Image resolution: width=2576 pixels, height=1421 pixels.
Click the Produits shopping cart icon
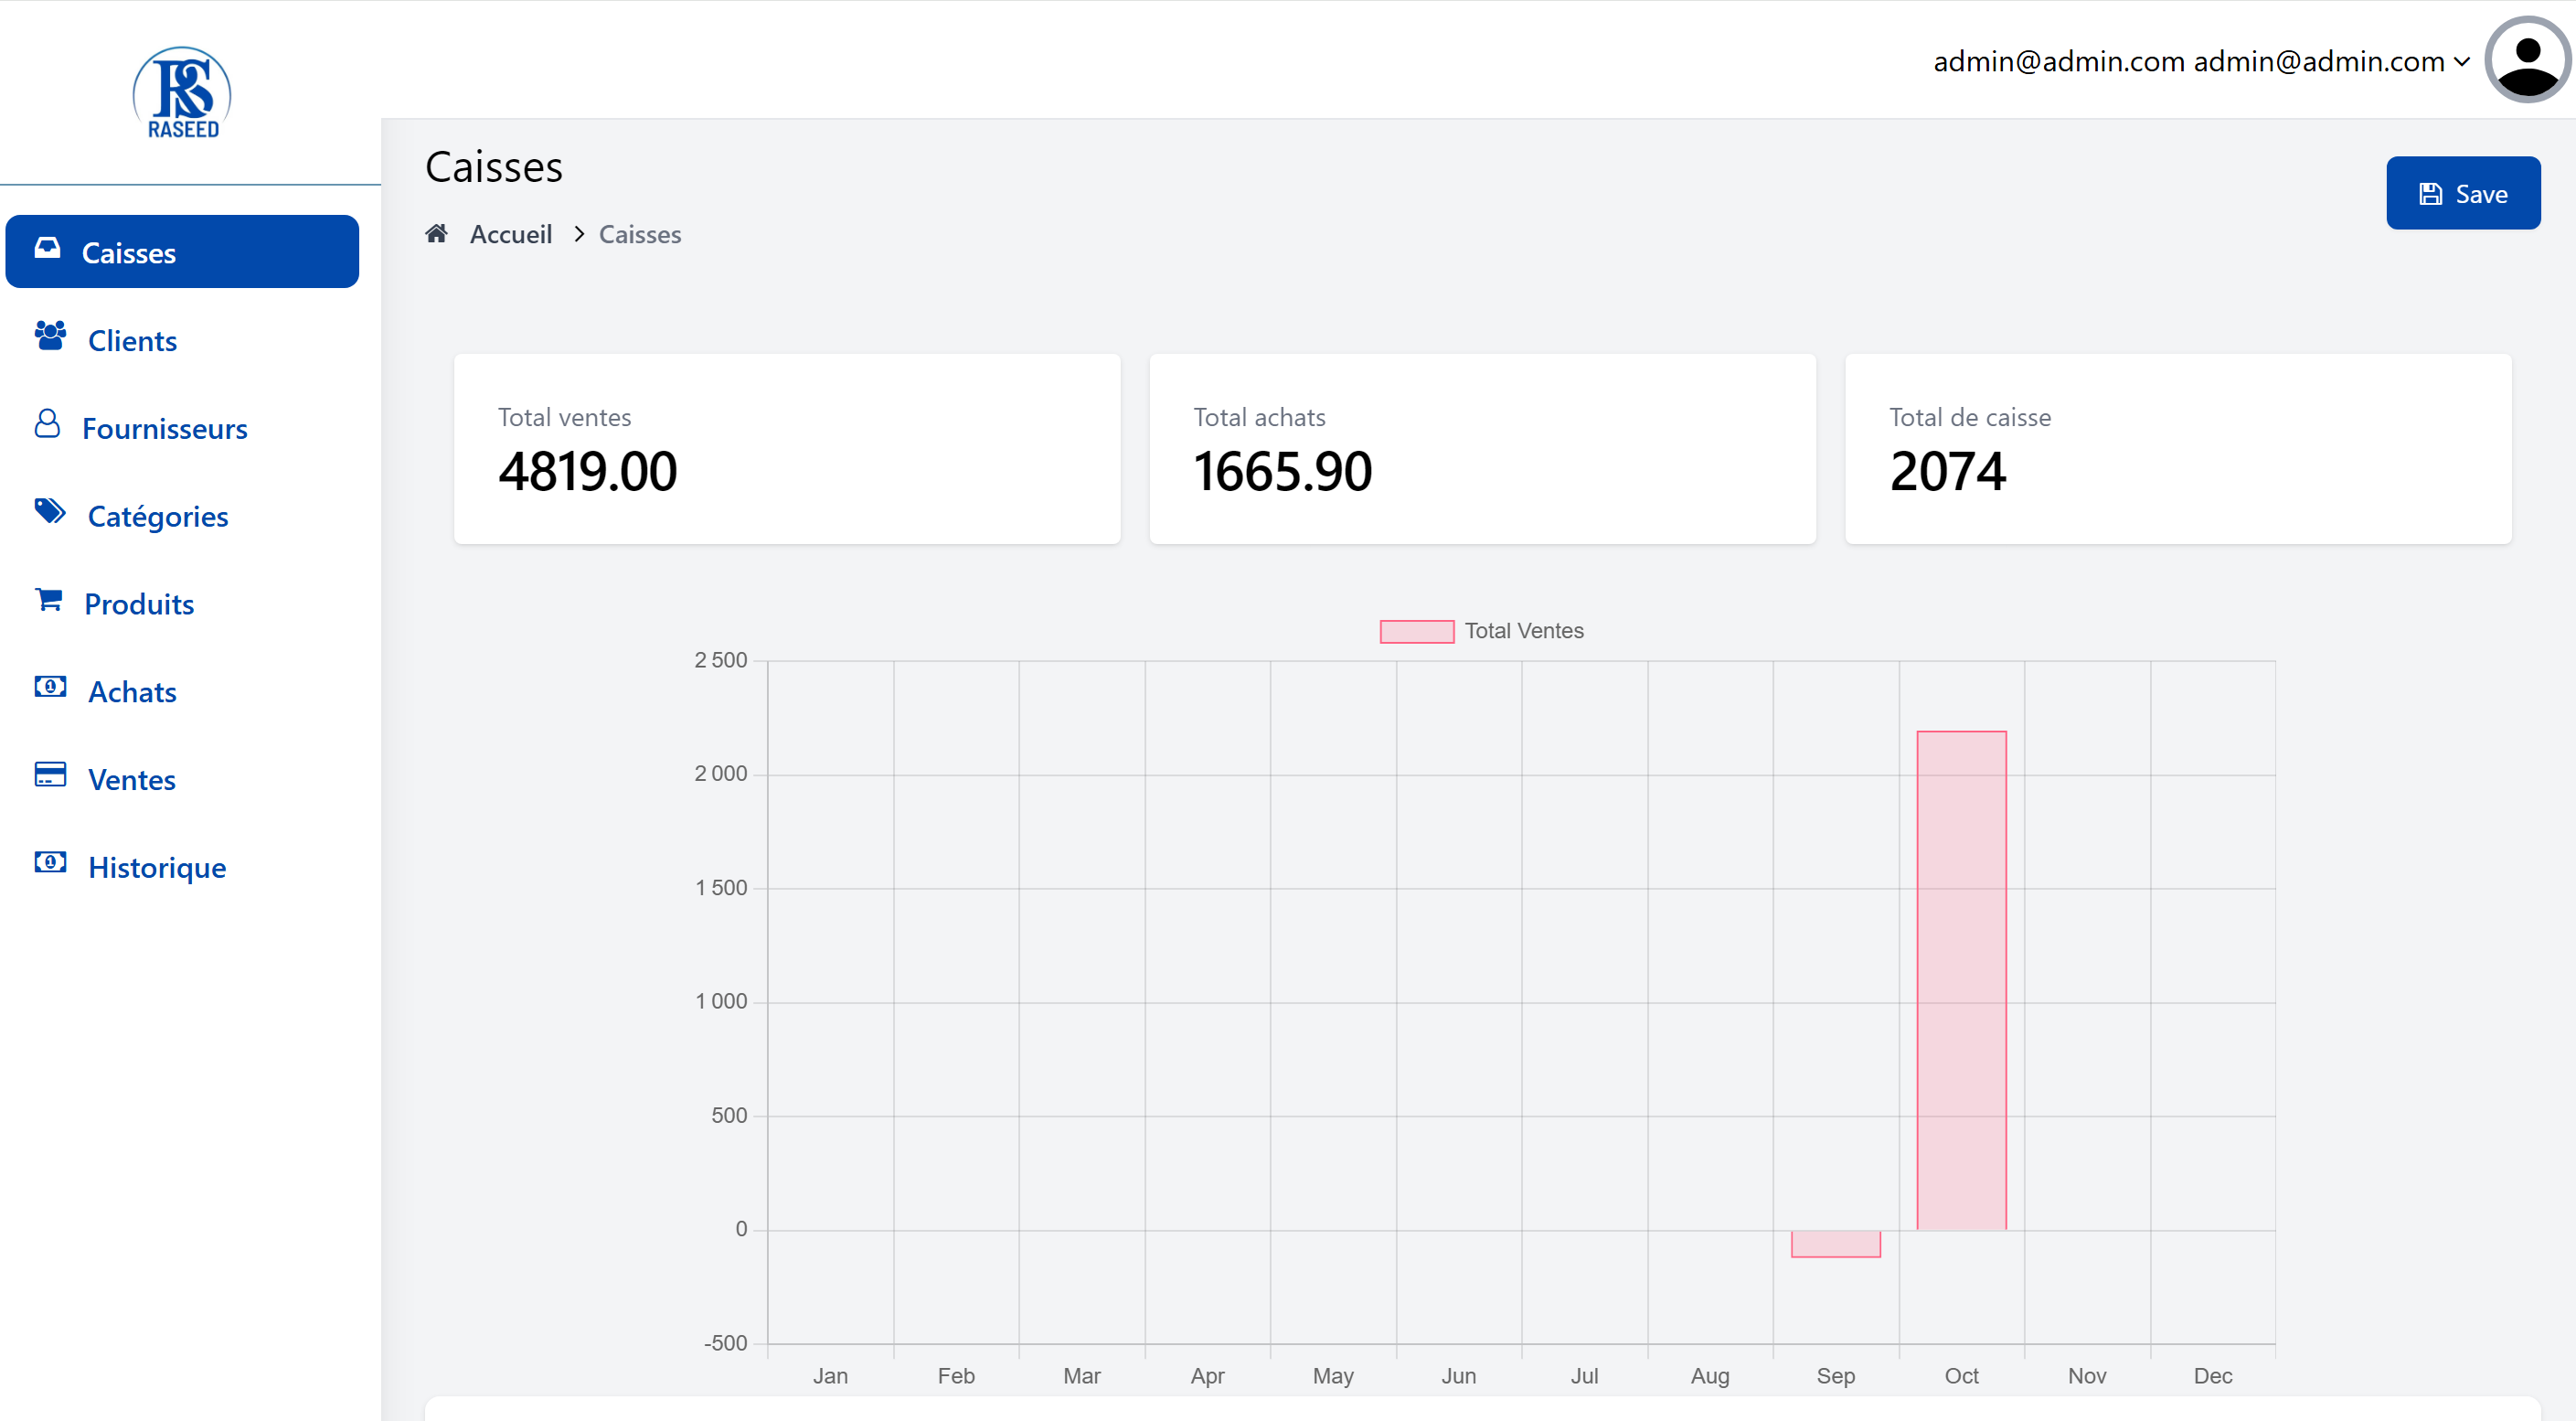click(x=48, y=600)
